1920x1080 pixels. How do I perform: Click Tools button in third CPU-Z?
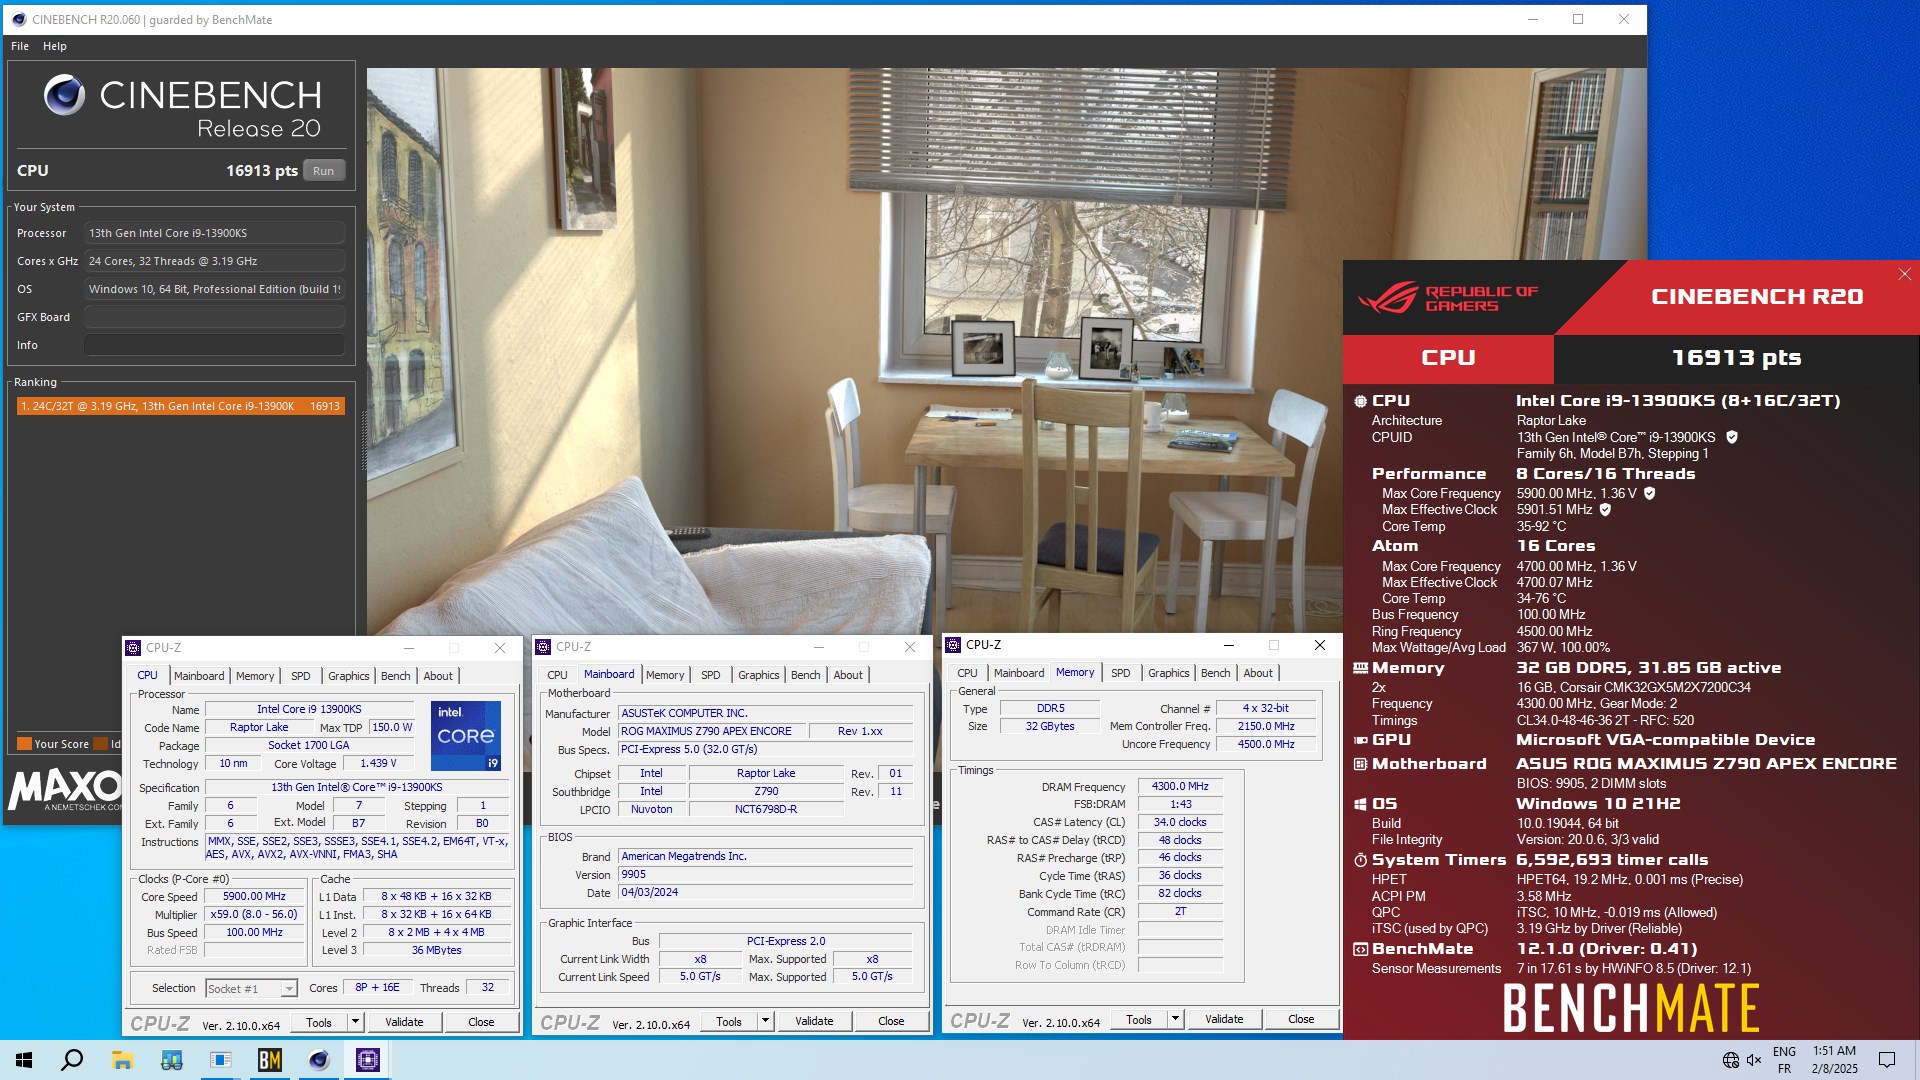coord(1139,1019)
